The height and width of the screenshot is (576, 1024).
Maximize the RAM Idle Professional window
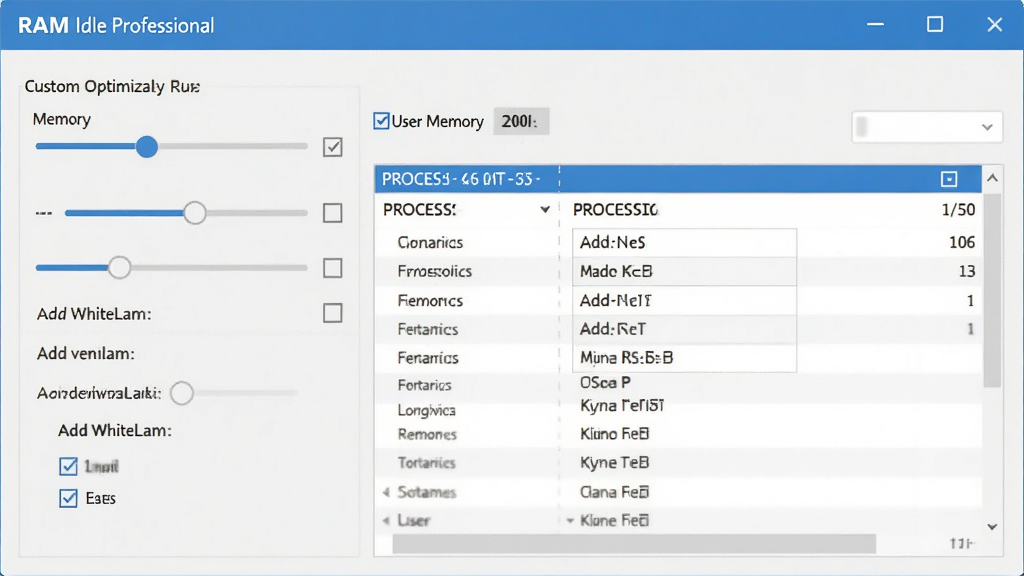(935, 25)
